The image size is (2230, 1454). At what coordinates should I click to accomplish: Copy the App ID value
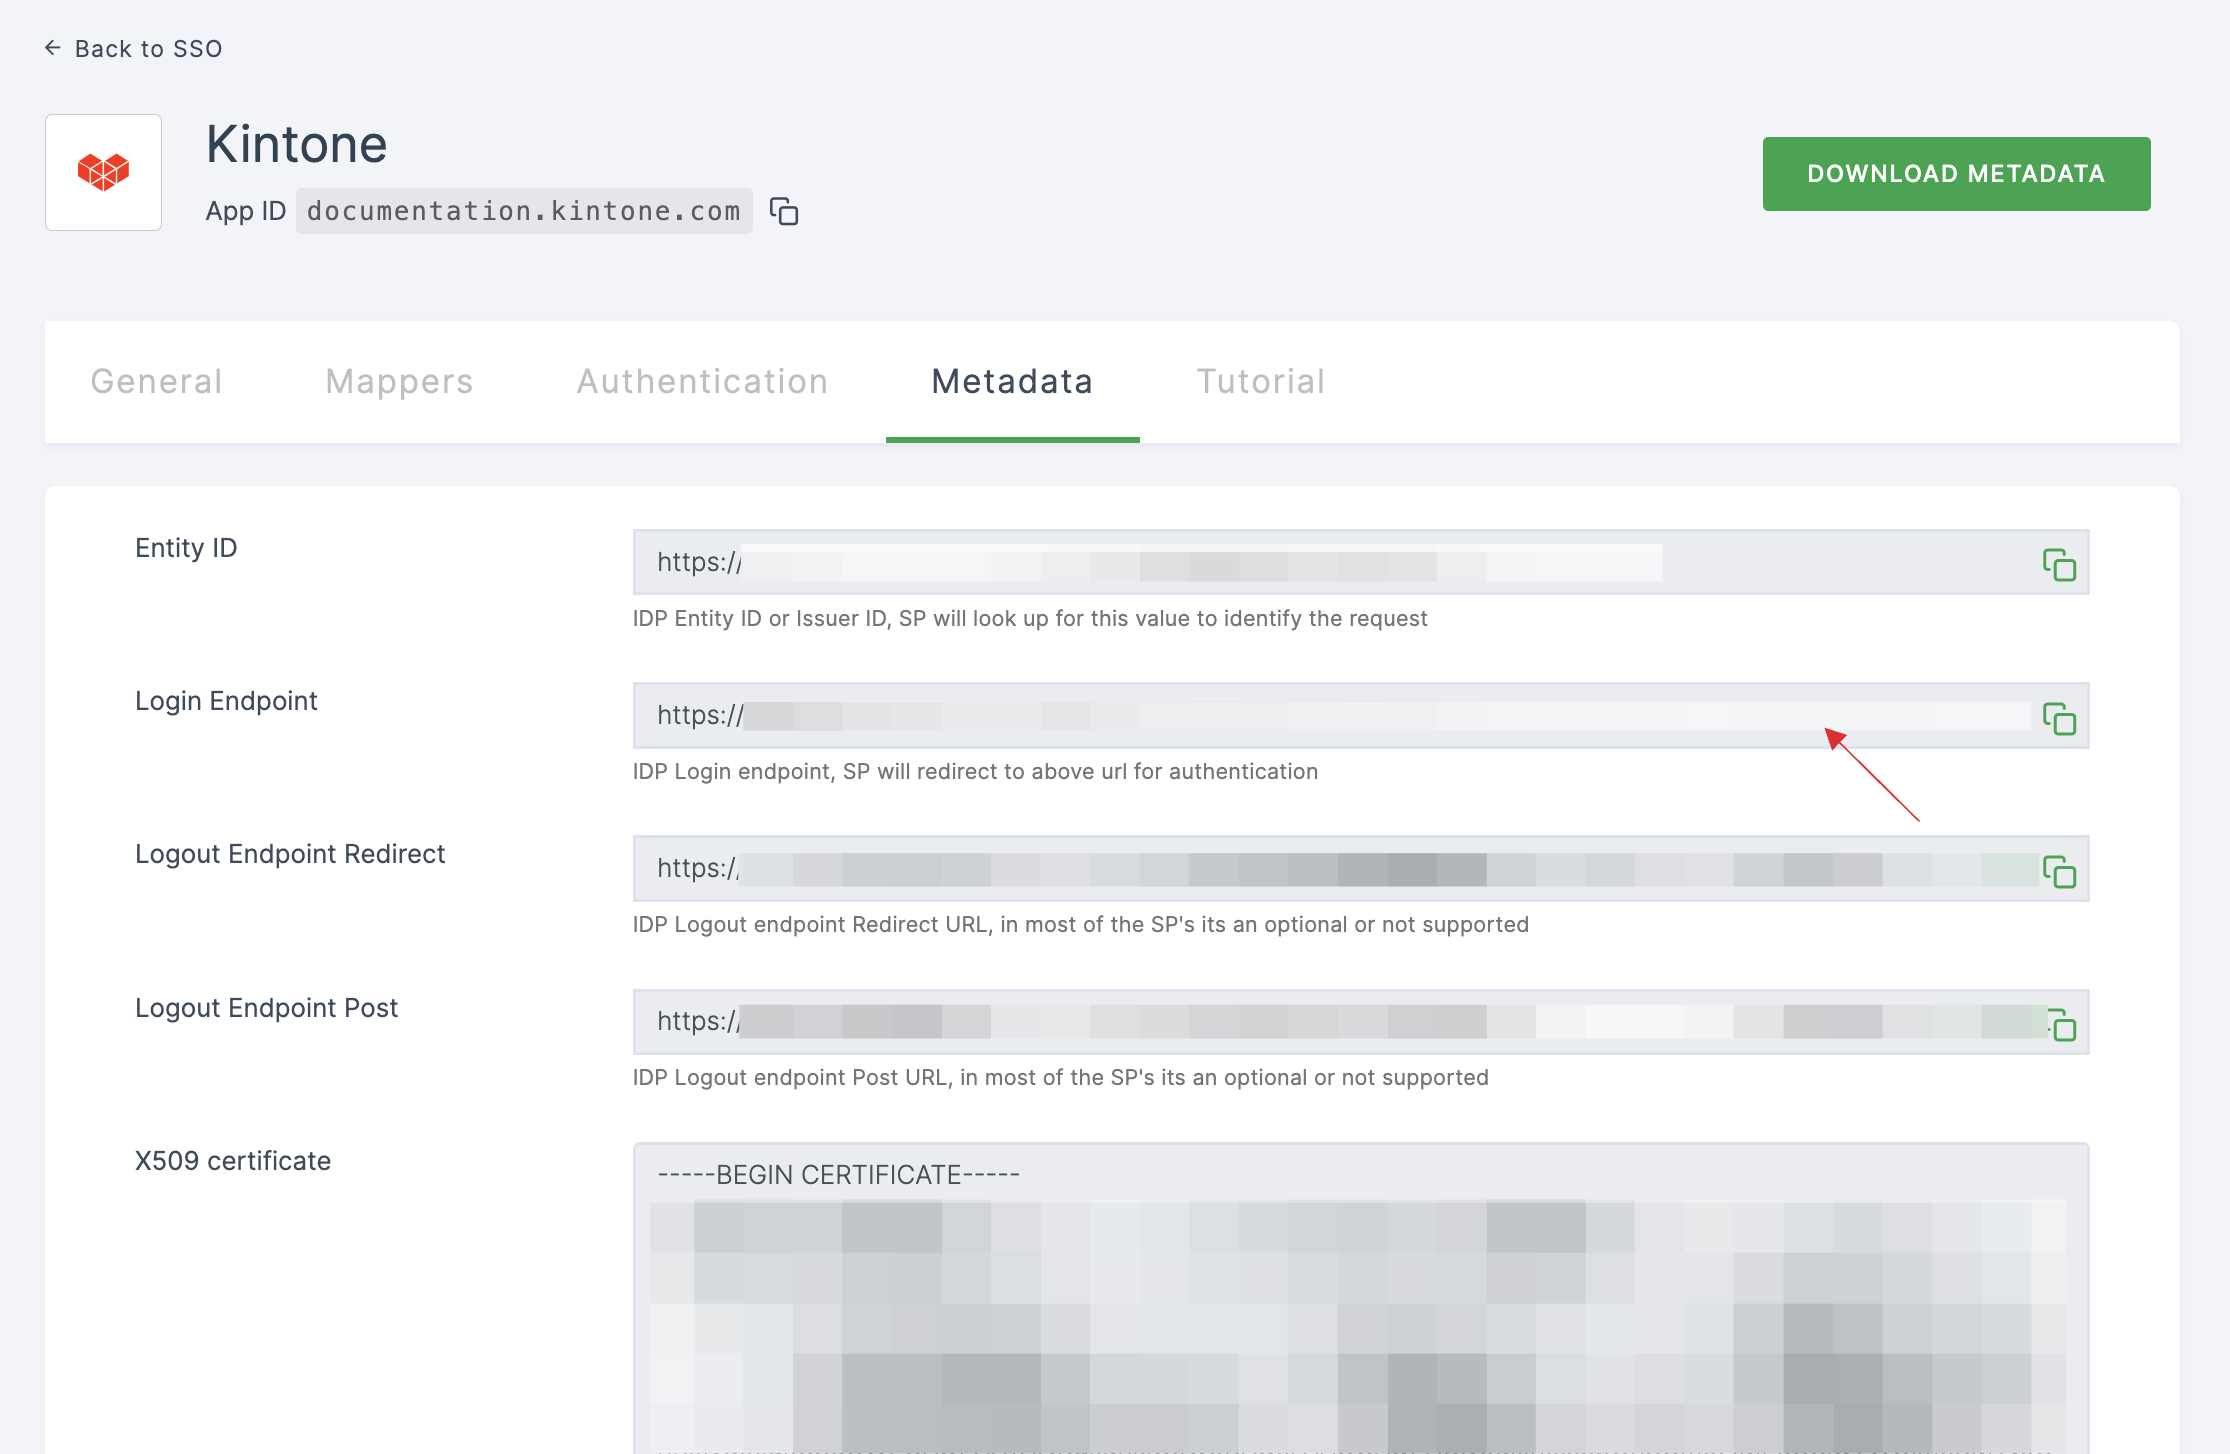click(784, 212)
